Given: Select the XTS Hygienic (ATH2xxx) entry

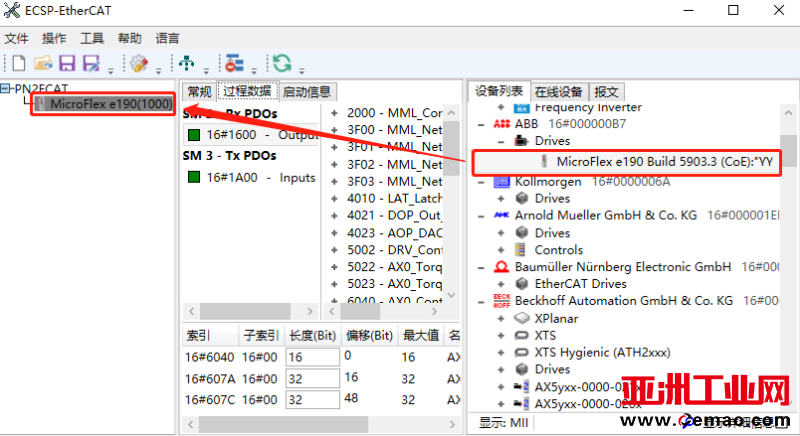Looking at the screenshot, I should click(x=602, y=352).
